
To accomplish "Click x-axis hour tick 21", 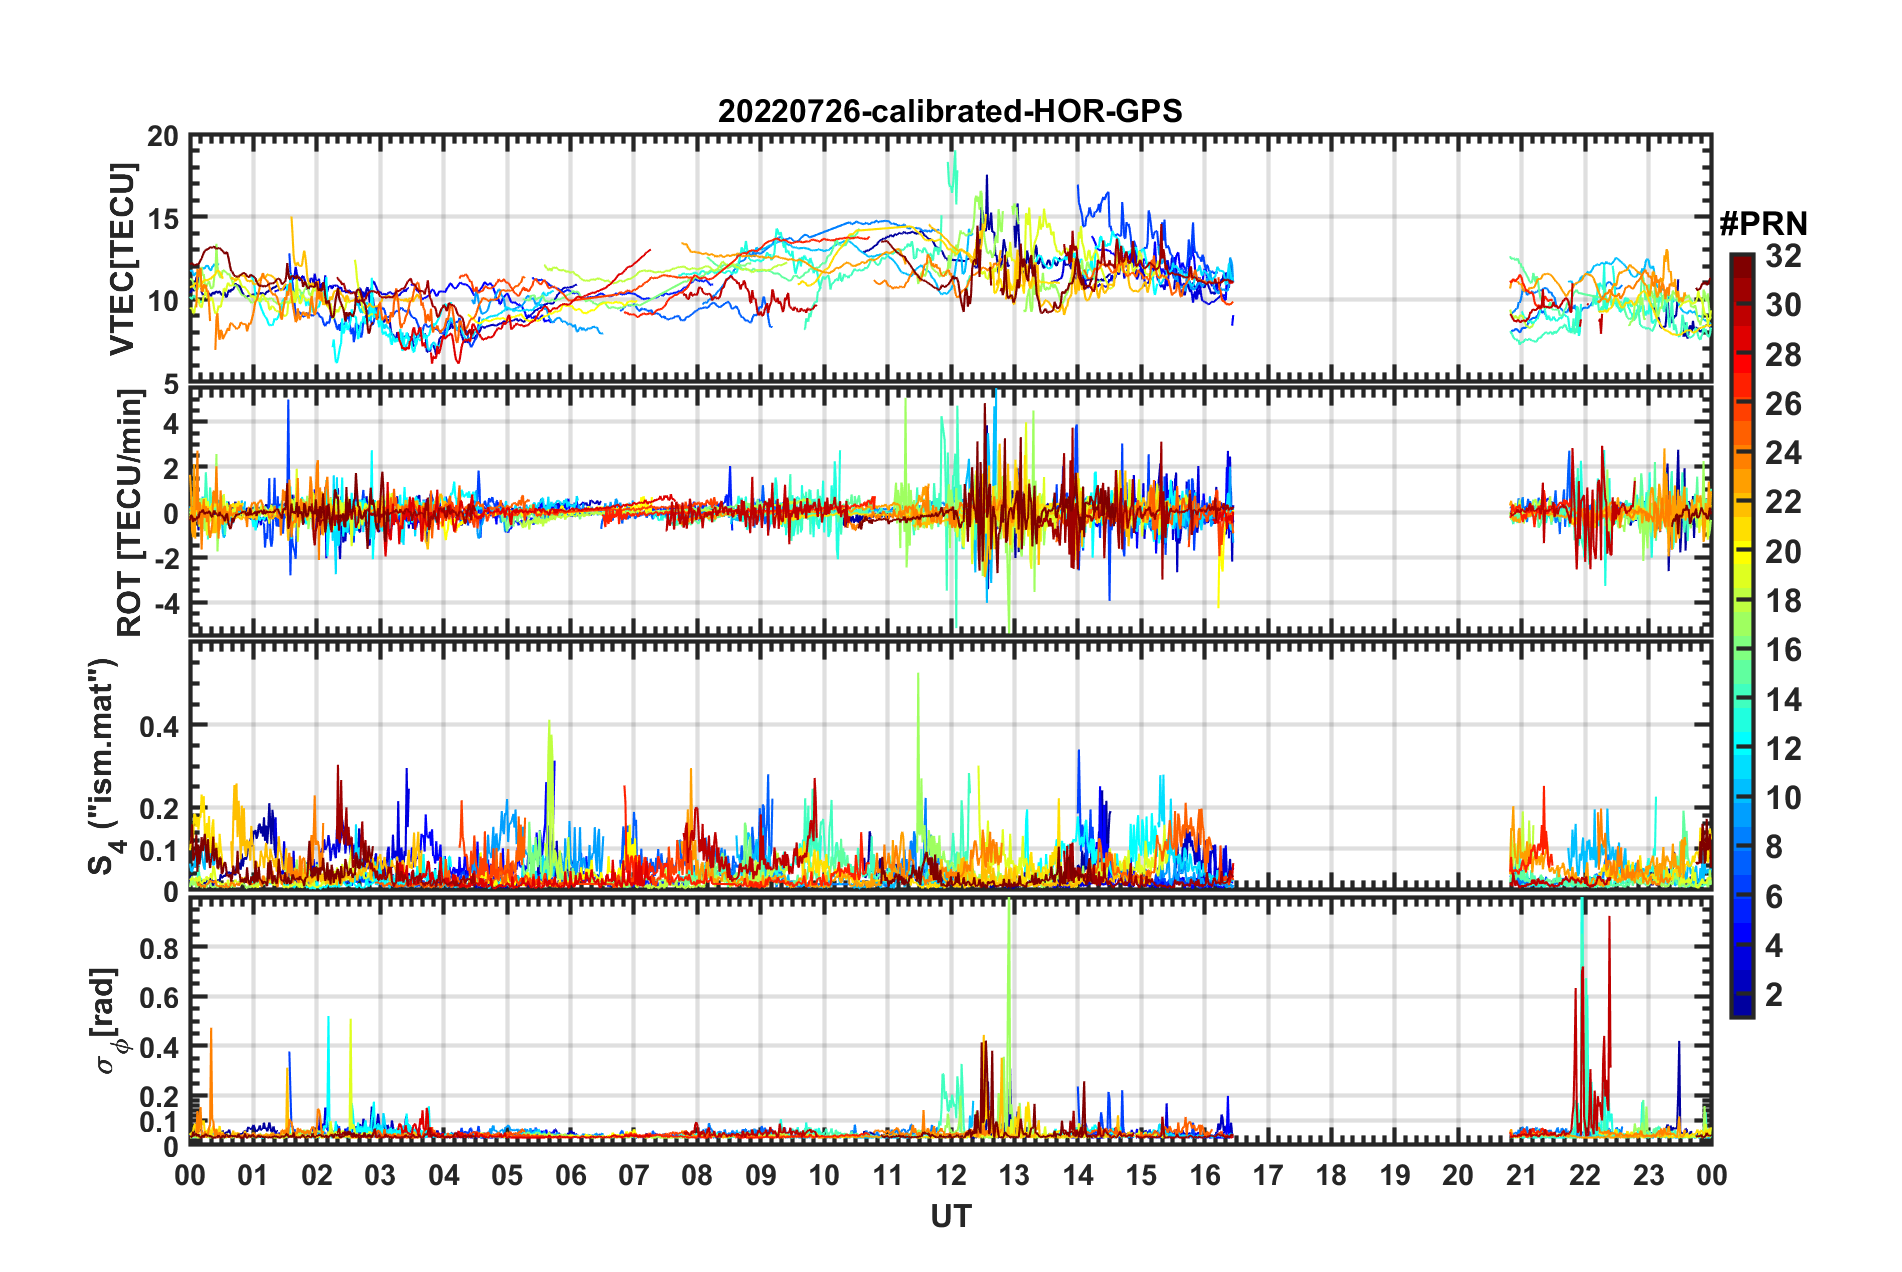I will [x=1522, y=1175].
